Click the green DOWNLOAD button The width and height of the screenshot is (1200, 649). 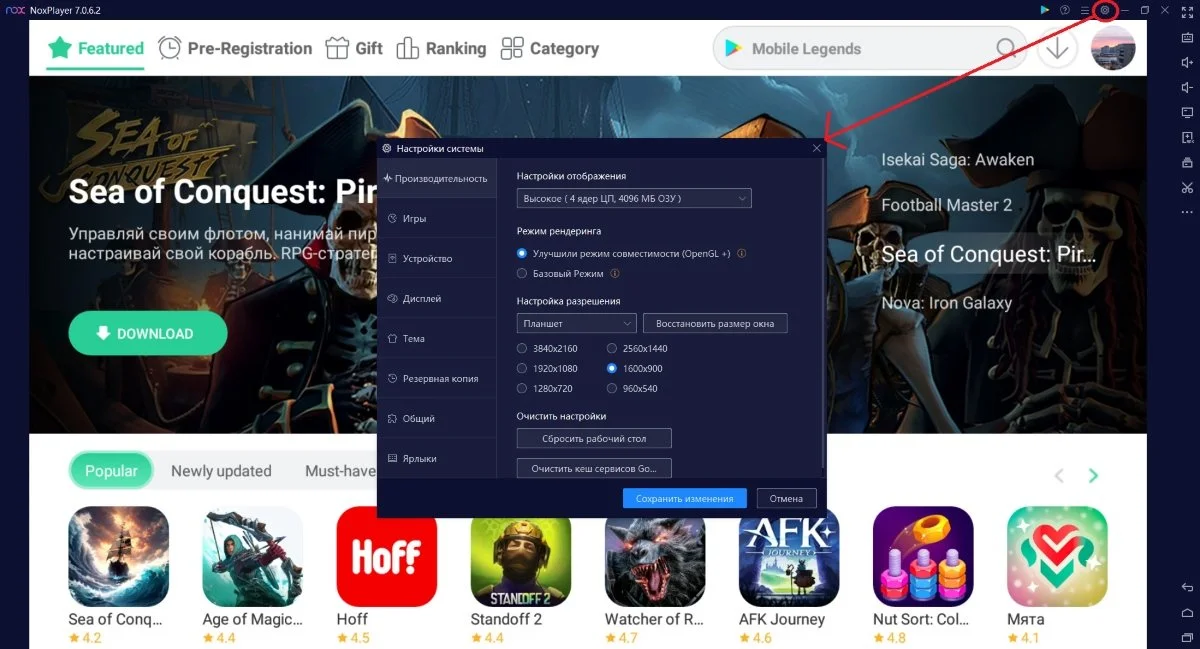click(x=148, y=334)
